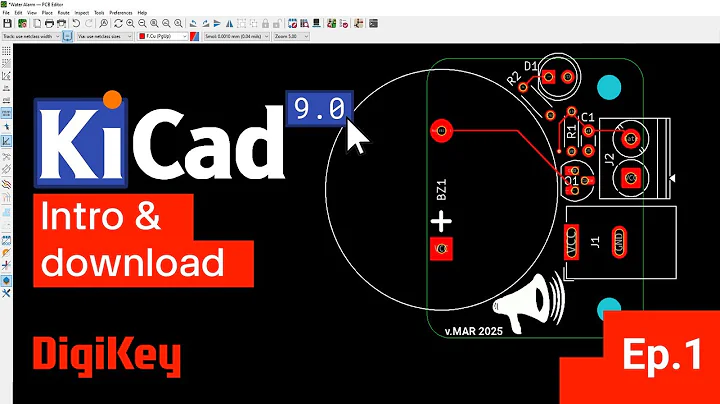Switch units to millimeters
This screenshot has height=404, width=720.
coord(6,112)
